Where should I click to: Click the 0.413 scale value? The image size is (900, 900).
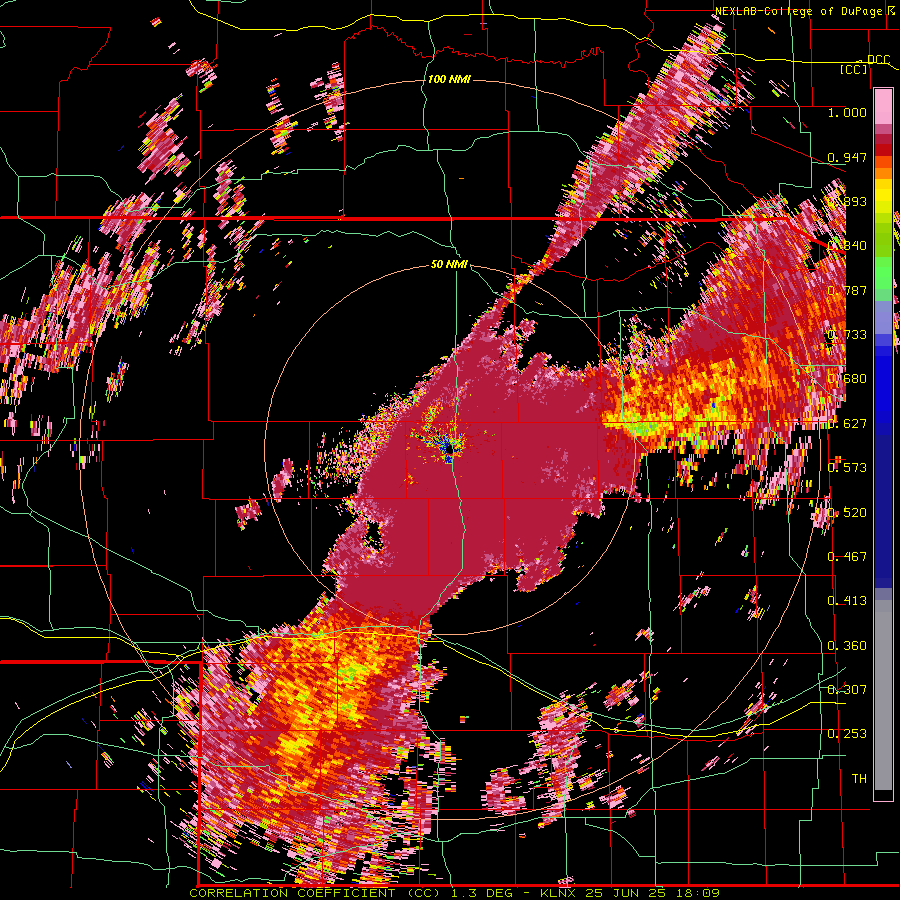(847, 600)
